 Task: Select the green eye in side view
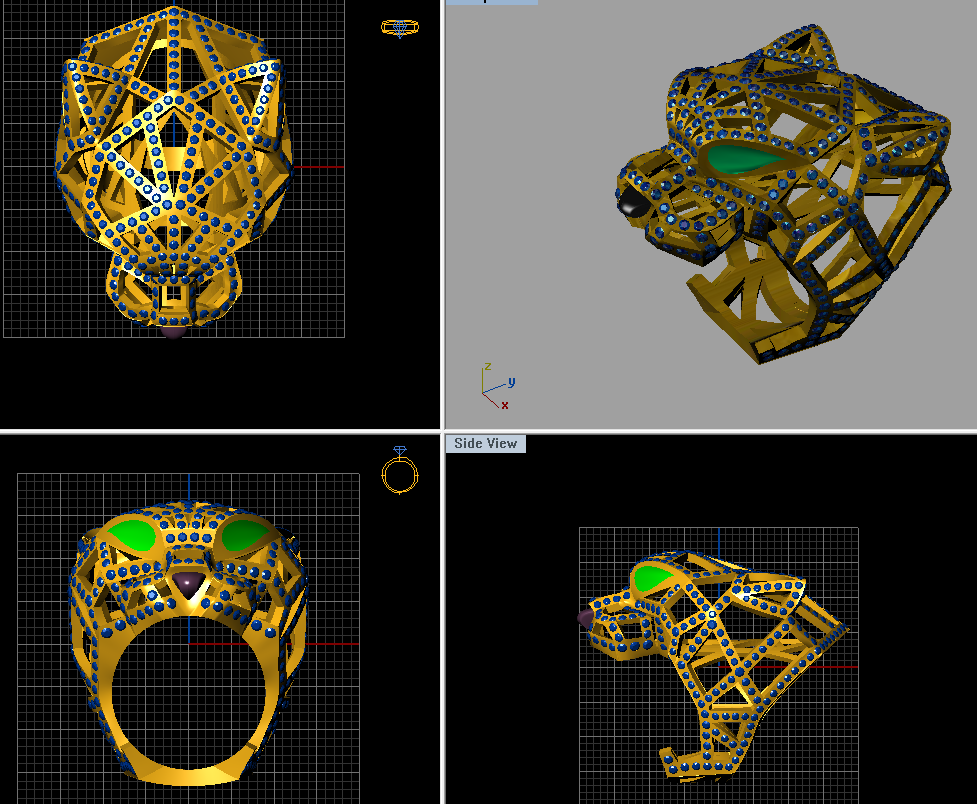point(653,577)
